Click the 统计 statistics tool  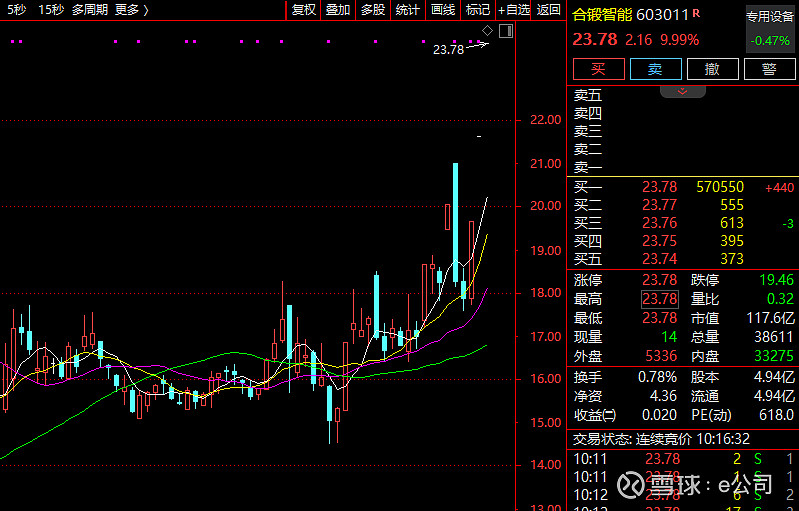pos(408,10)
